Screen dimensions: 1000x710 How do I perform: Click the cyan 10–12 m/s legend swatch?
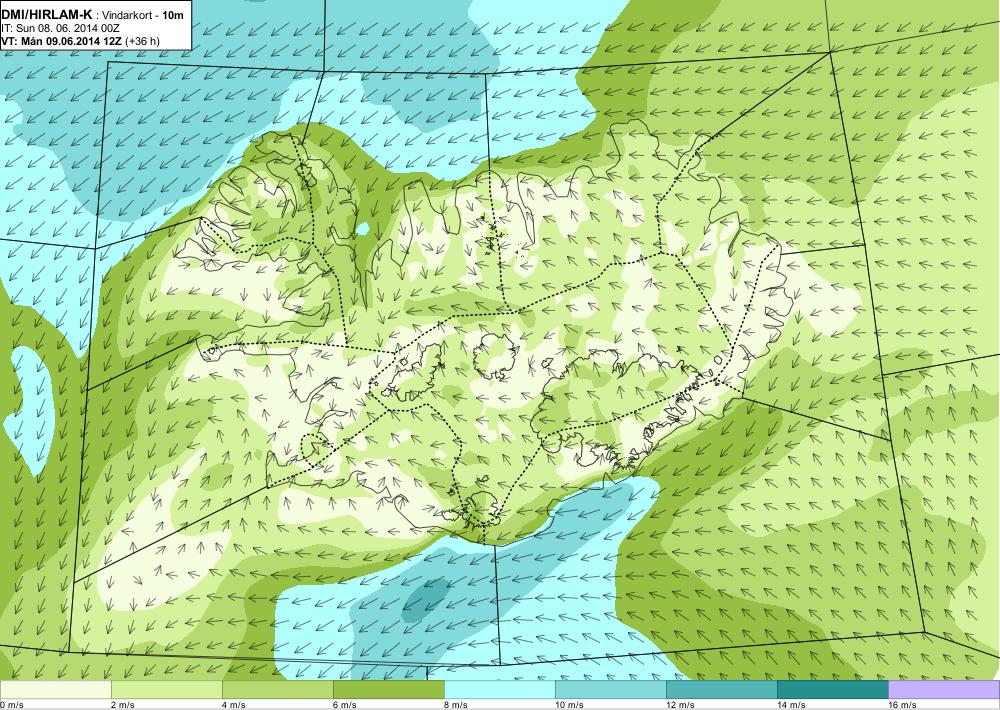click(610, 690)
